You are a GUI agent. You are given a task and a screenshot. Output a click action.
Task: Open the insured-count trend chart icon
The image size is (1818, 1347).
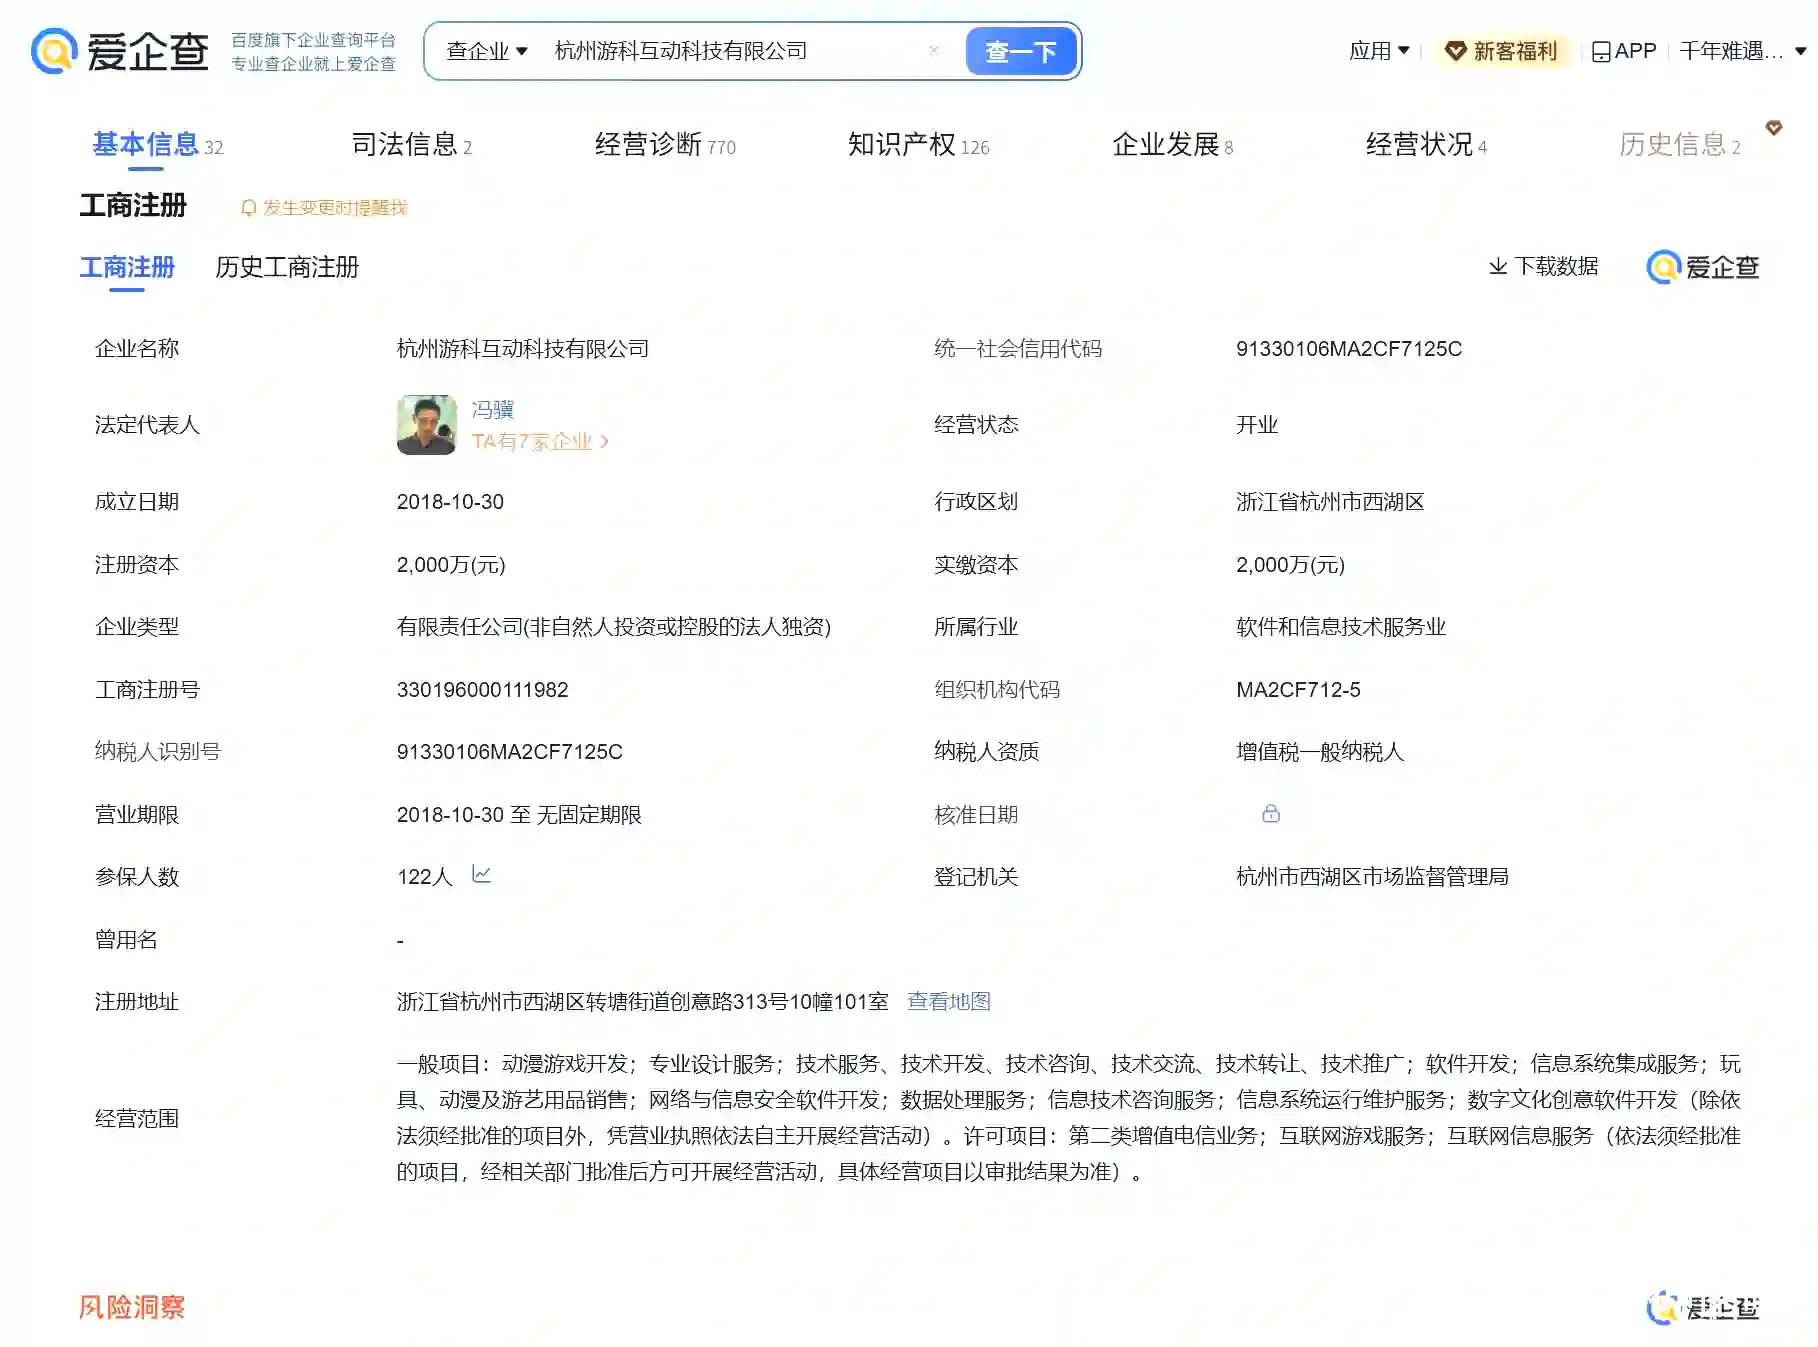pyautogui.click(x=481, y=875)
